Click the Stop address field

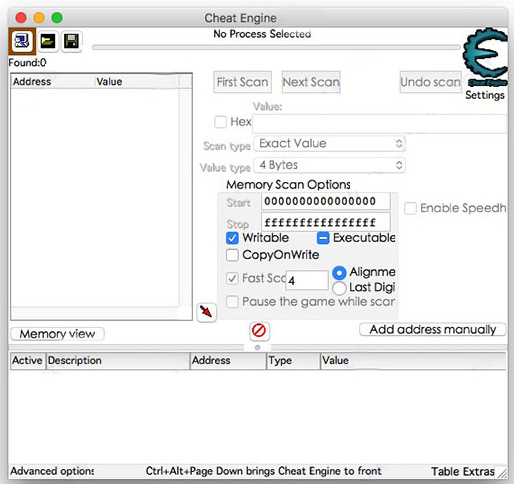click(326, 222)
